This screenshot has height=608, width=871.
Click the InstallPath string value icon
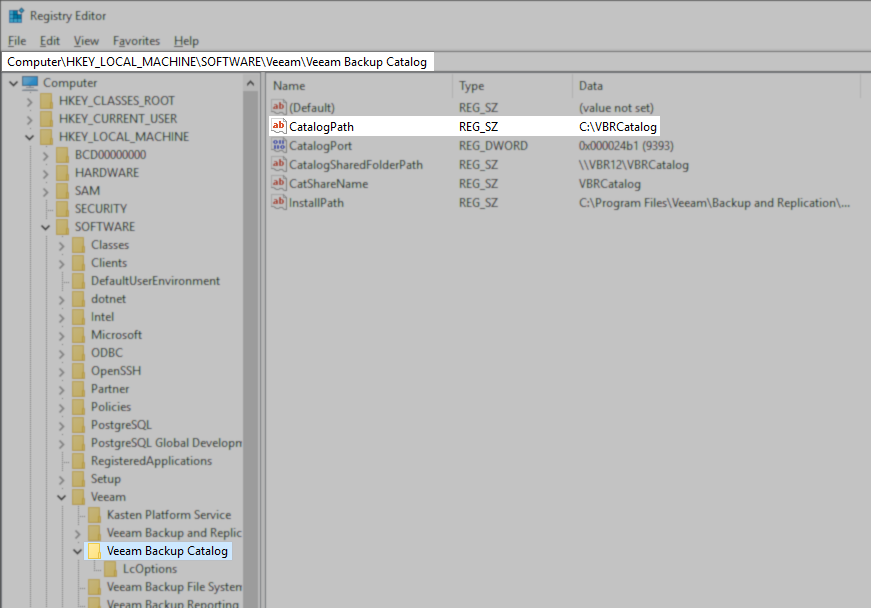tap(279, 202)
